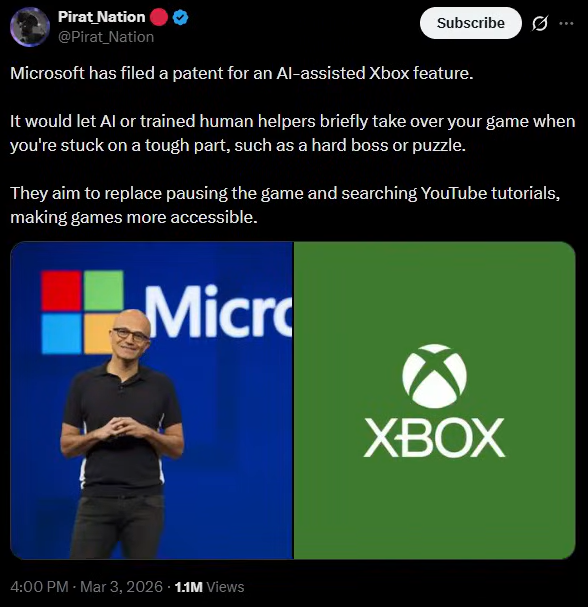The height and width of the screenshot is (607, 588).
Task: Open the three-dot more options menu
Action: (566, 23)
